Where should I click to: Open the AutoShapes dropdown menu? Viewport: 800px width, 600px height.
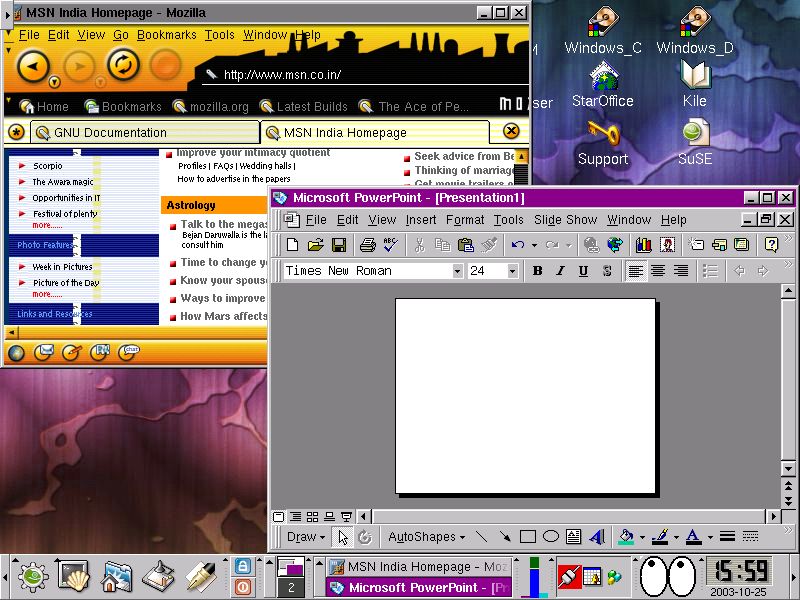click(427, 537)
